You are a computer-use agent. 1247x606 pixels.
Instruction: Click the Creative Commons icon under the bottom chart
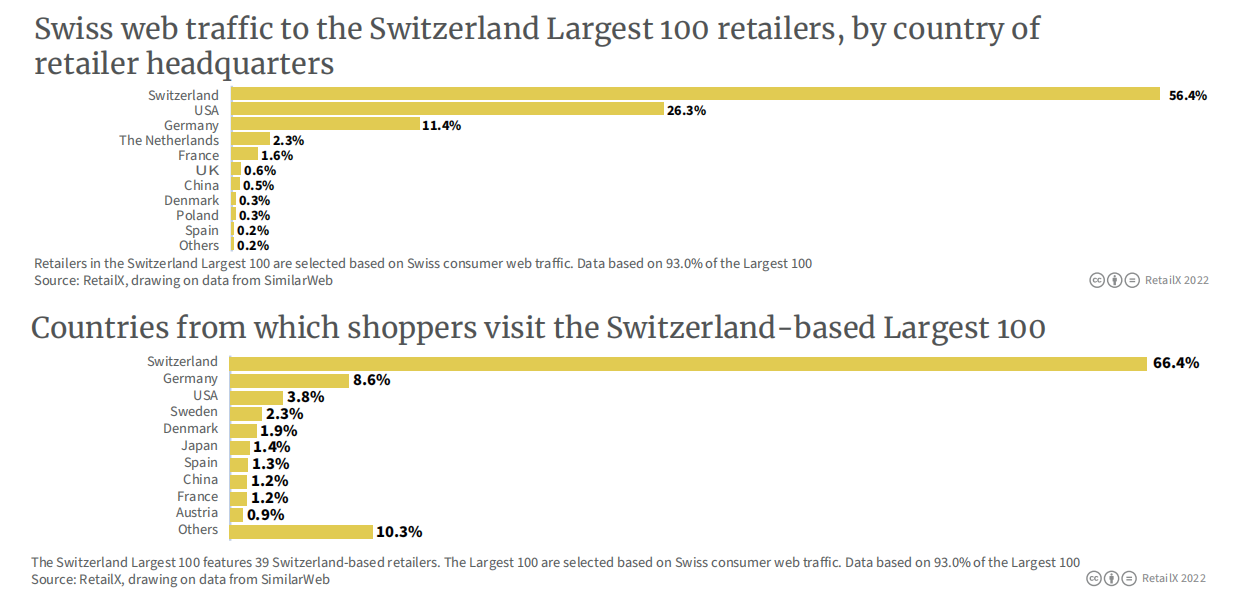(x=1095, y=578)
